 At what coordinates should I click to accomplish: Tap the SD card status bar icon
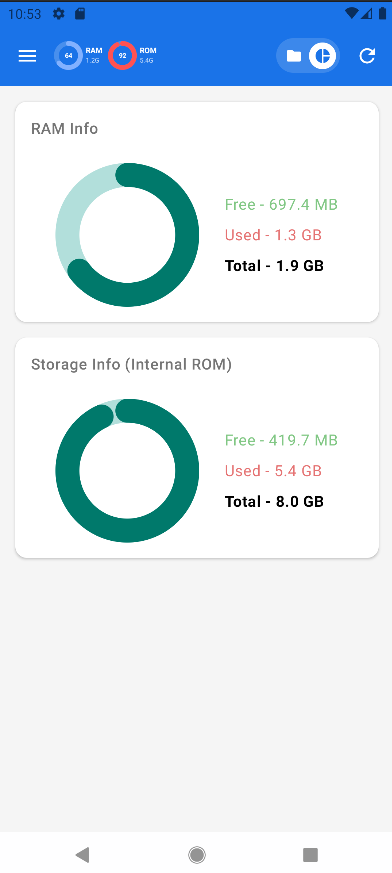80,14
